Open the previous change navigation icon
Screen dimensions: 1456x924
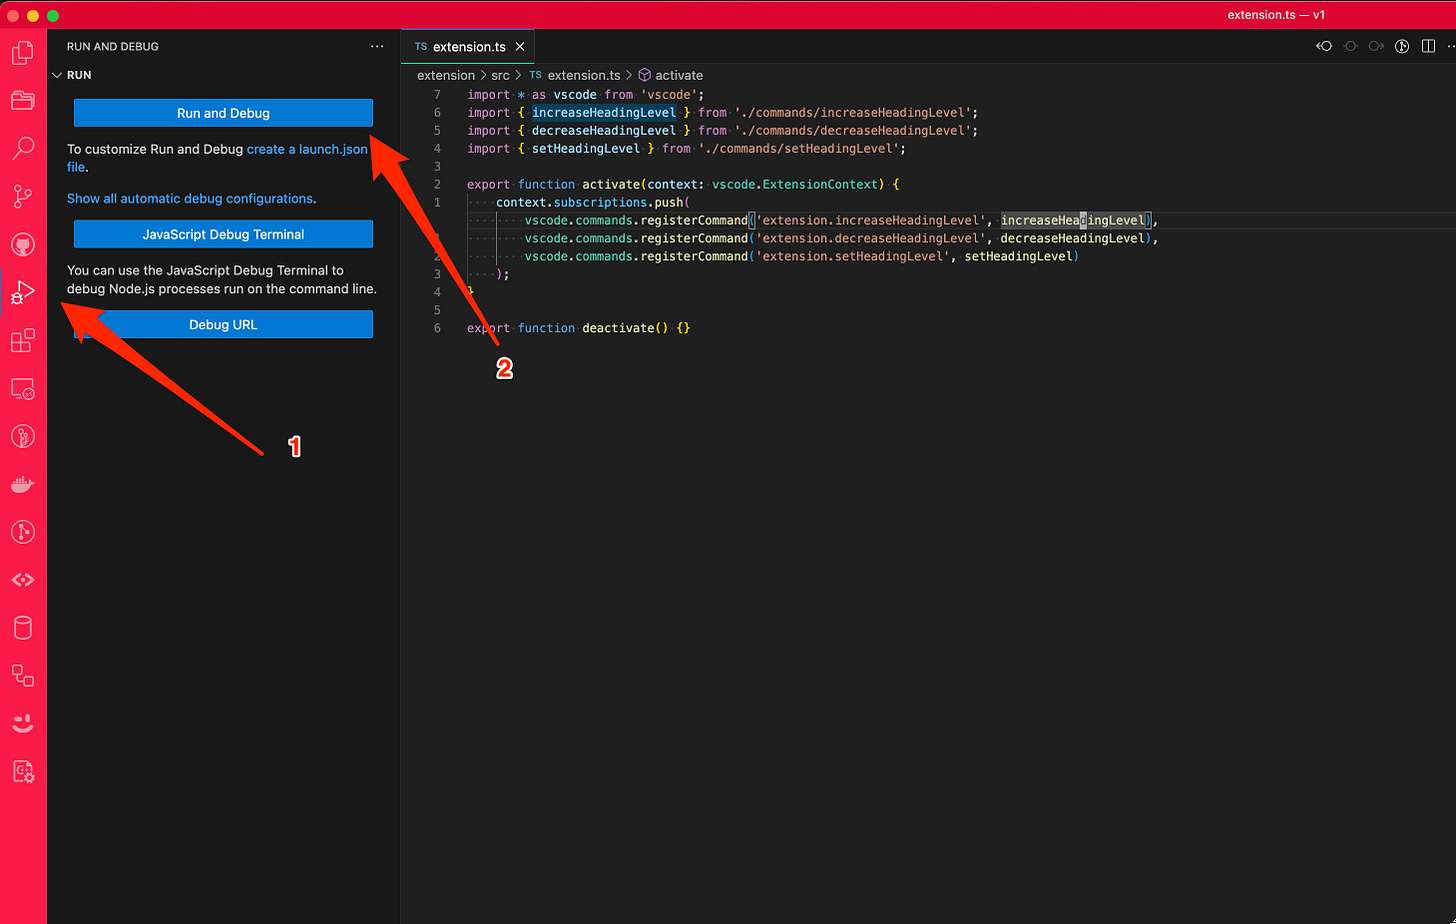1323,46
